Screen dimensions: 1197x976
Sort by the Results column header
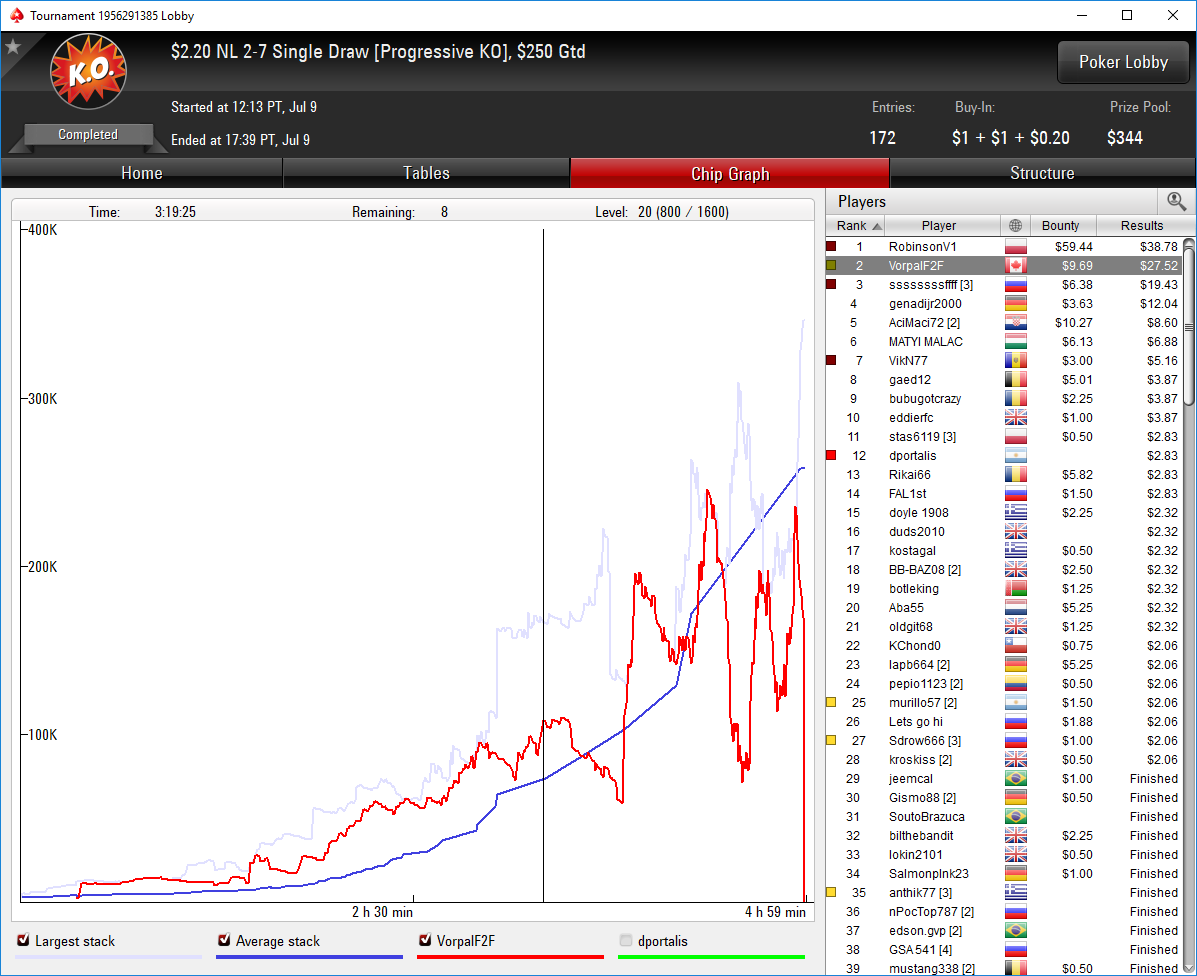(1142, 225)
